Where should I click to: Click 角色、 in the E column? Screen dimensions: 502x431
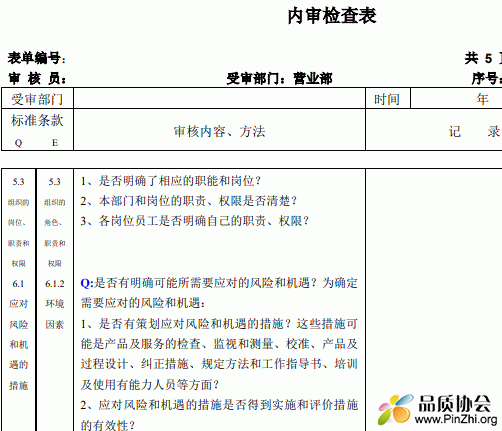53,222
